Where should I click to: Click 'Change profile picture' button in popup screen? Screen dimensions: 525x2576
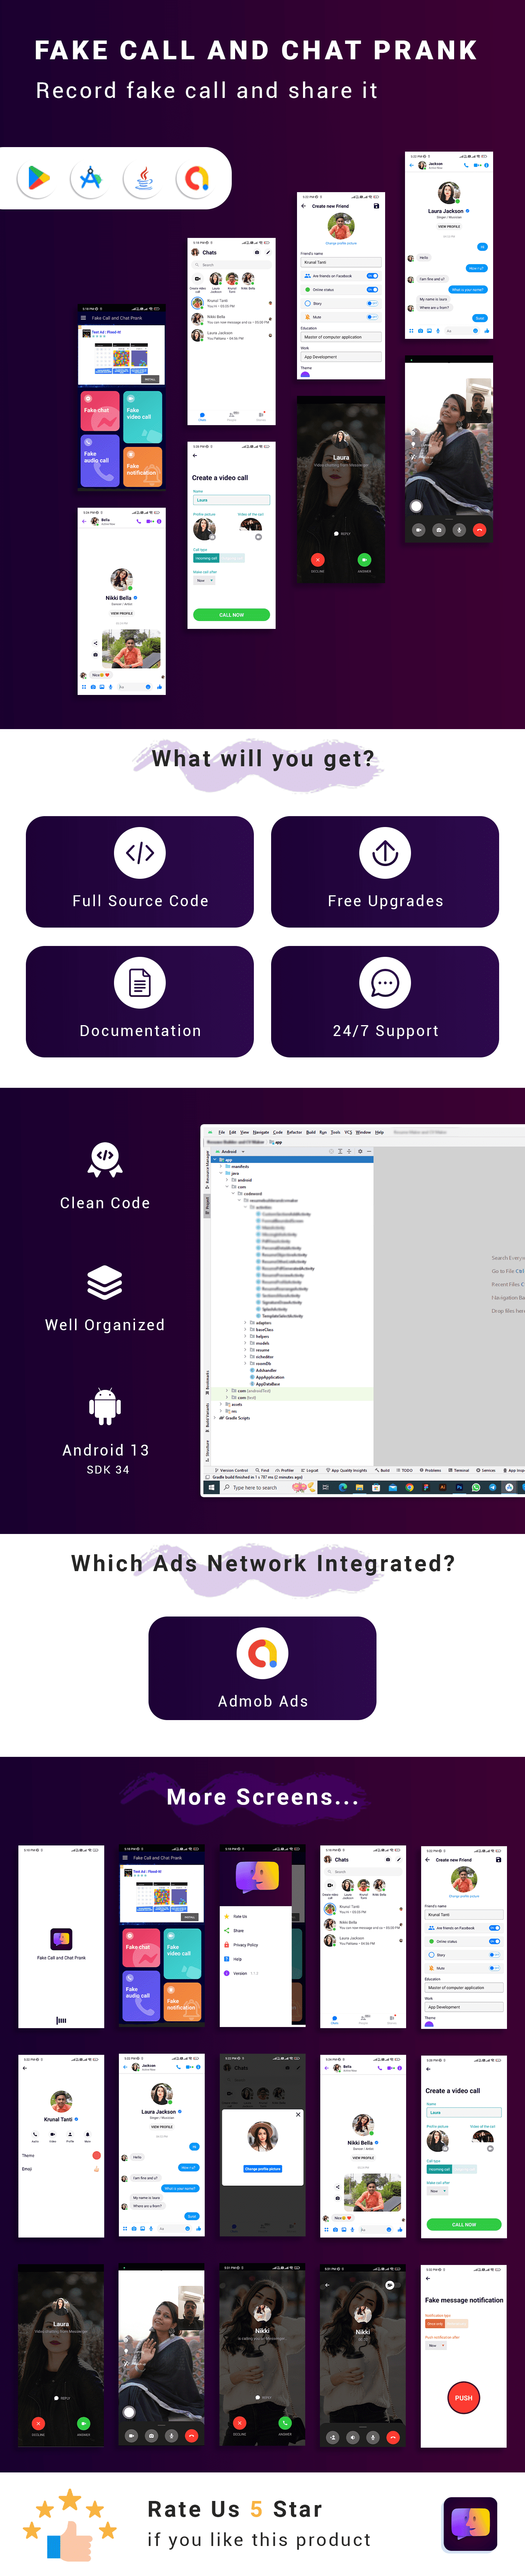pyautogui.click(x=263, y=2169)
